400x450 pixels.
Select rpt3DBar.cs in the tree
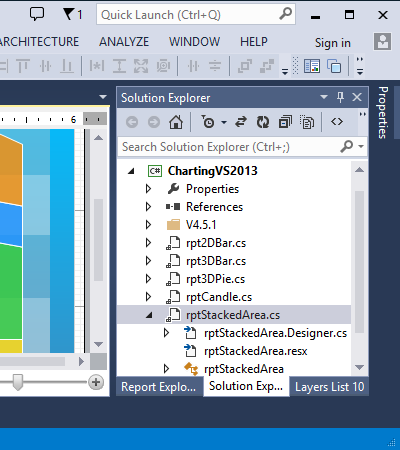(216, 261)
